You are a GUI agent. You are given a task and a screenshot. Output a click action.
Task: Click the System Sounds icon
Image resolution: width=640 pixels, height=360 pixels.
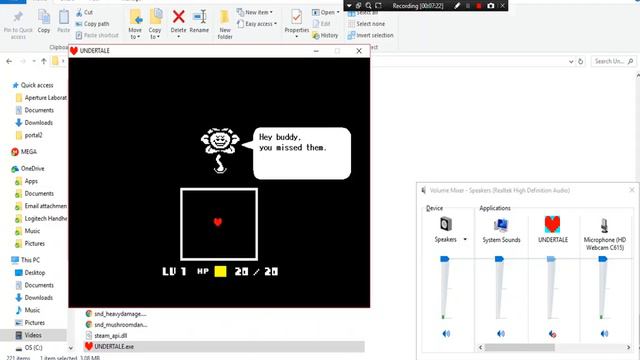click(x=501, y=225)
